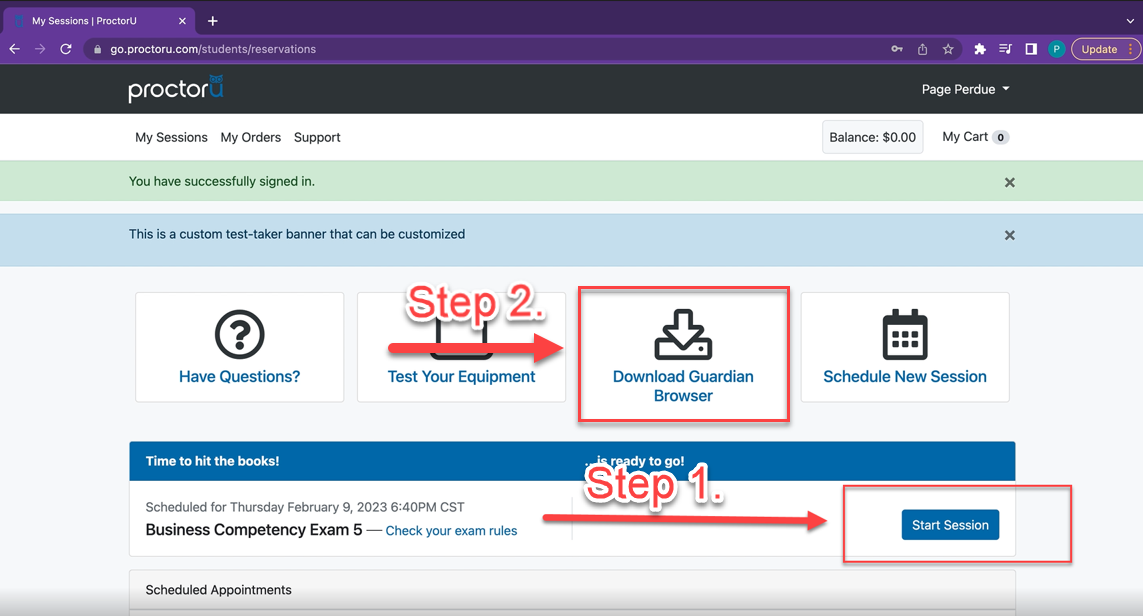The image size is (1143, 616).
Task: Open the Support menu item
Action: pyautogui.click(x=317, y=137)
